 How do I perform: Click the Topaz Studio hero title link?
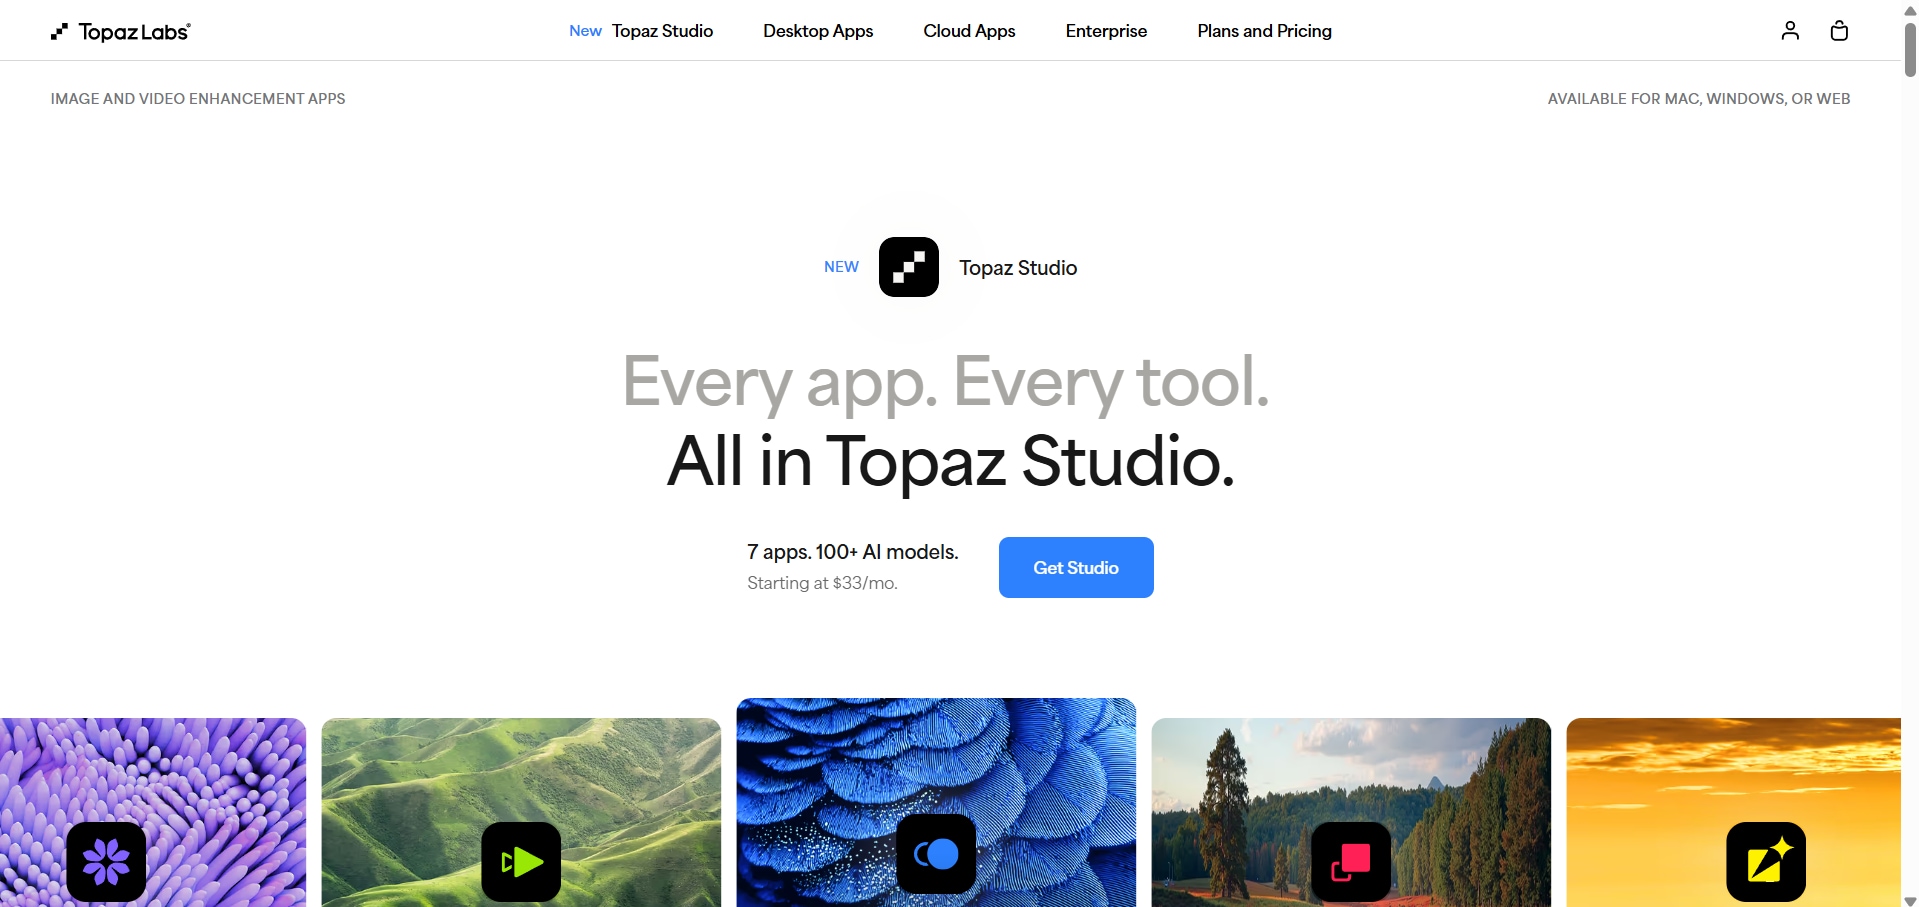1018,268
